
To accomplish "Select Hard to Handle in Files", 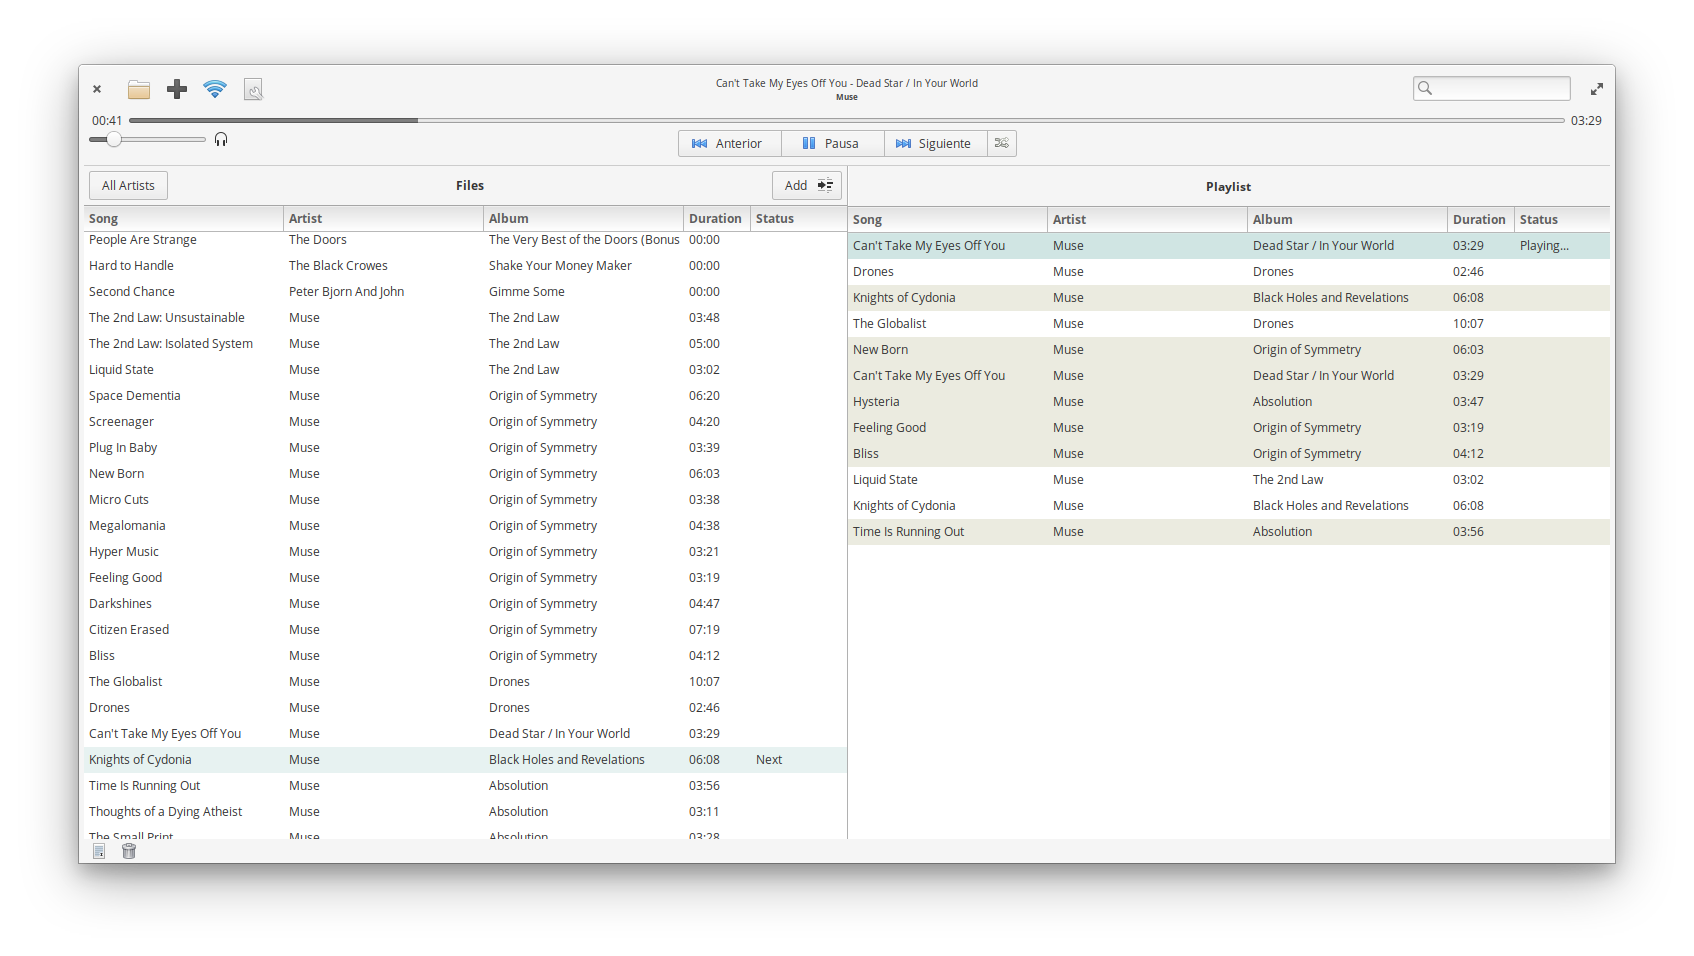I will tap(465, 265).
